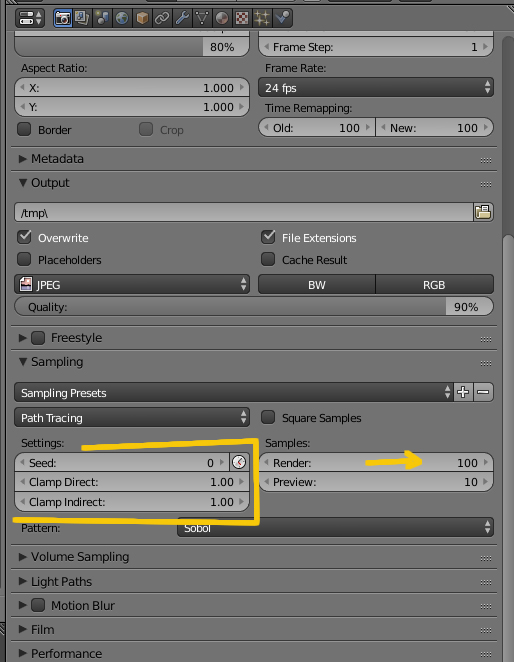Click the output folder browse icon
Viewport: 514px width, 662px height.
tap(483, 212)
